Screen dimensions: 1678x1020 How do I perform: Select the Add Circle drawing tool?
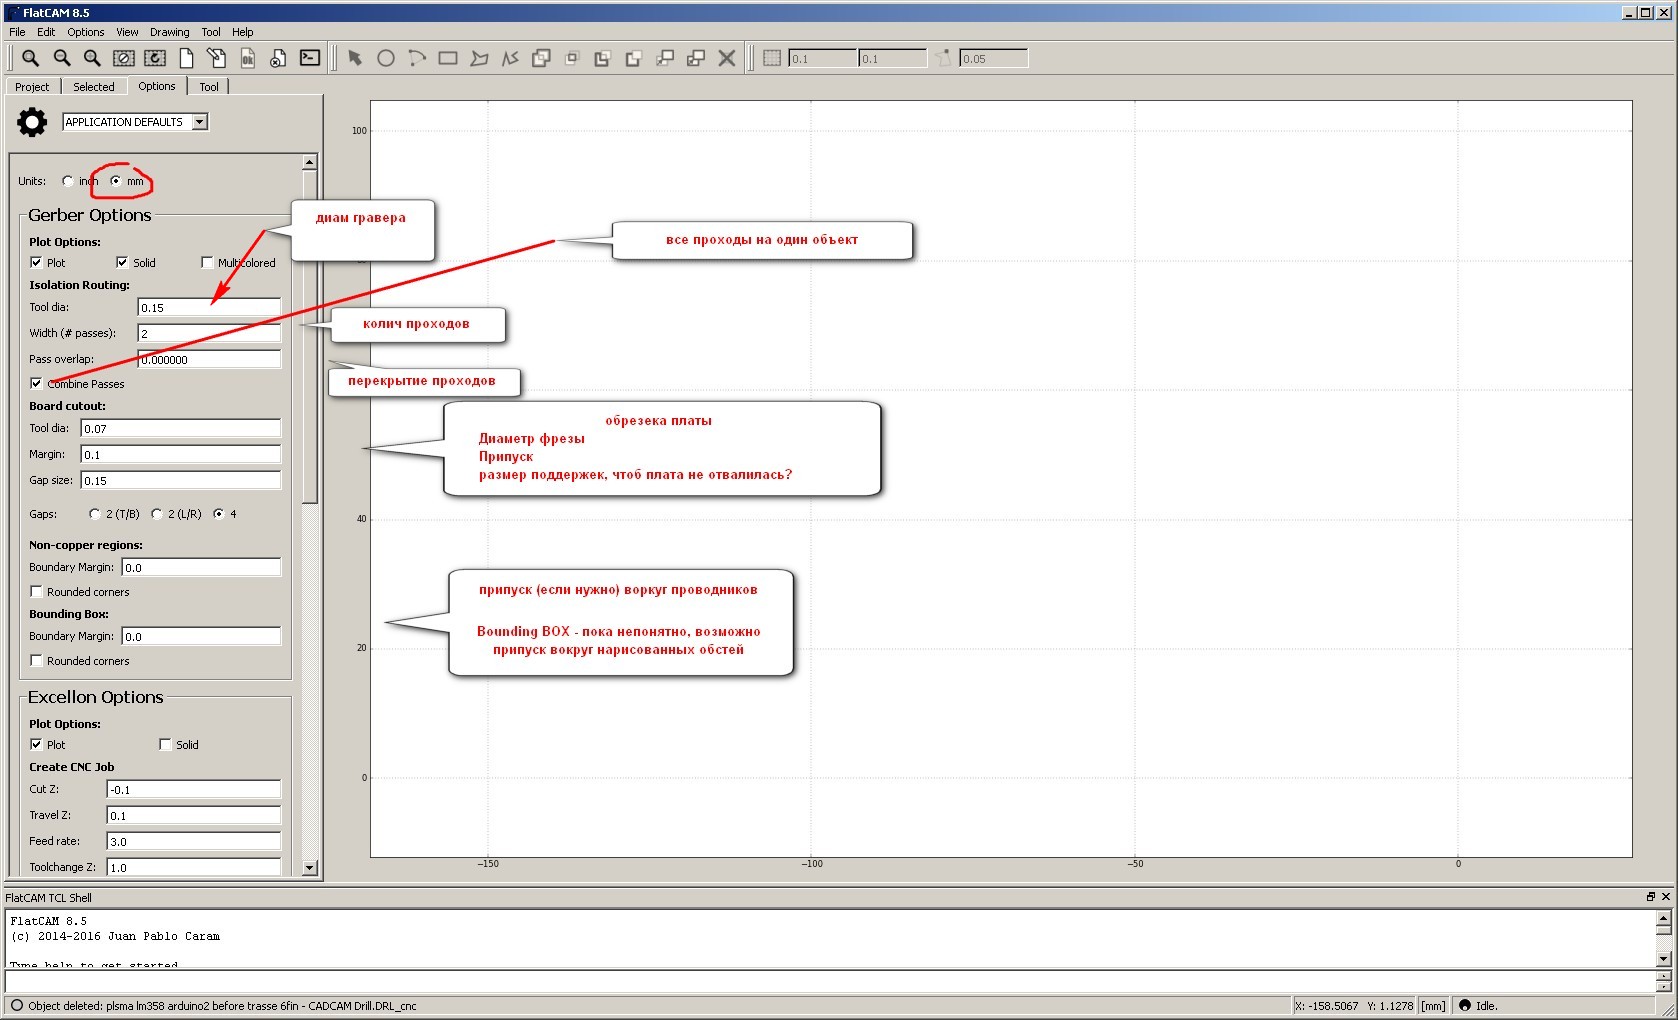coord(386,58)
